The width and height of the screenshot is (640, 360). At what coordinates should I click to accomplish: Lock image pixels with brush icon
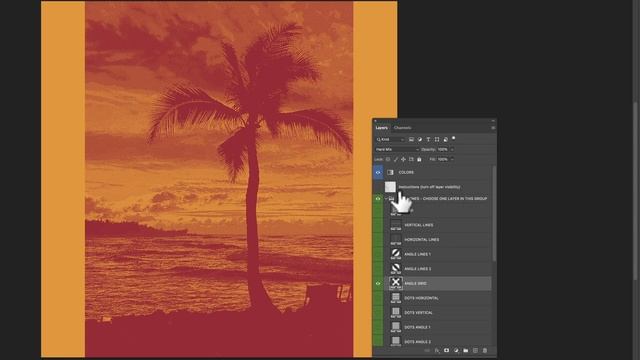click(396, 159)
